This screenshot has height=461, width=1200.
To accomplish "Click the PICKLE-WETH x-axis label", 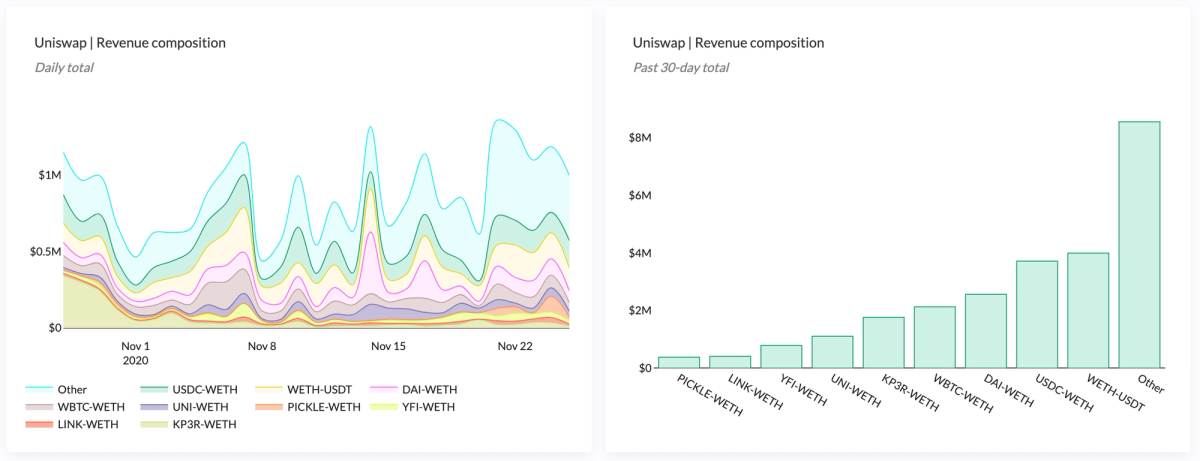I will [x=711, y=394].
